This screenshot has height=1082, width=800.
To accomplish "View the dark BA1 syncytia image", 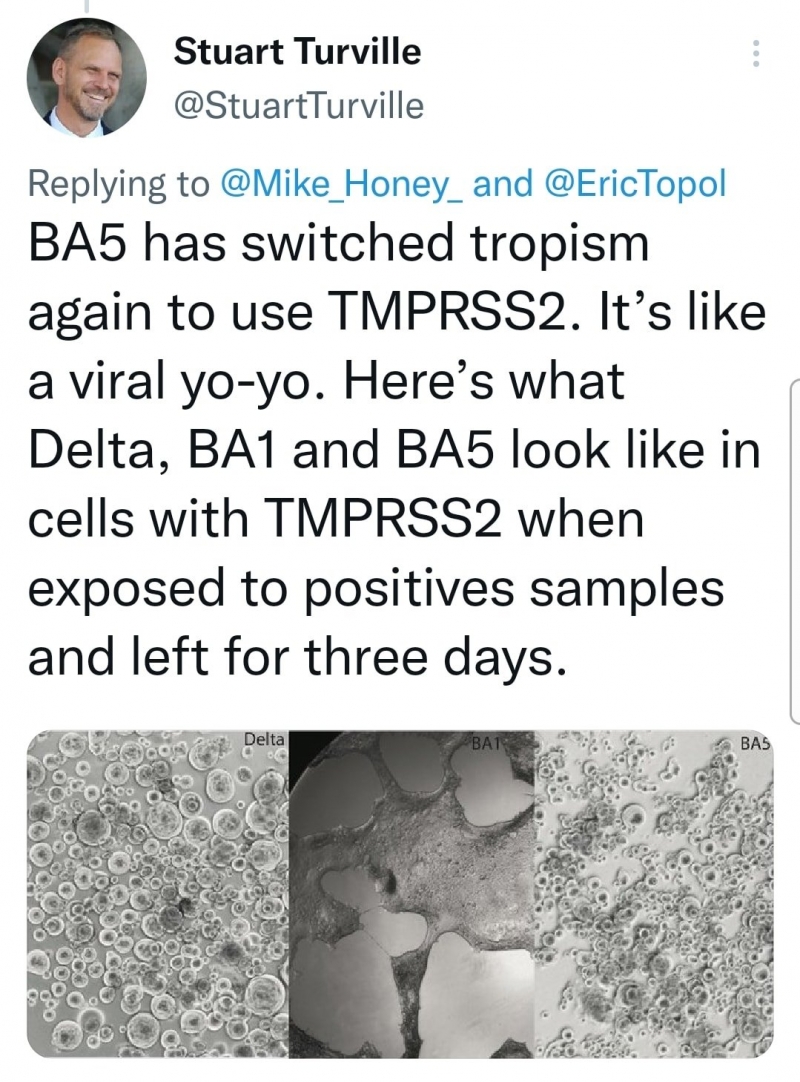I will [x=411, y=894].
